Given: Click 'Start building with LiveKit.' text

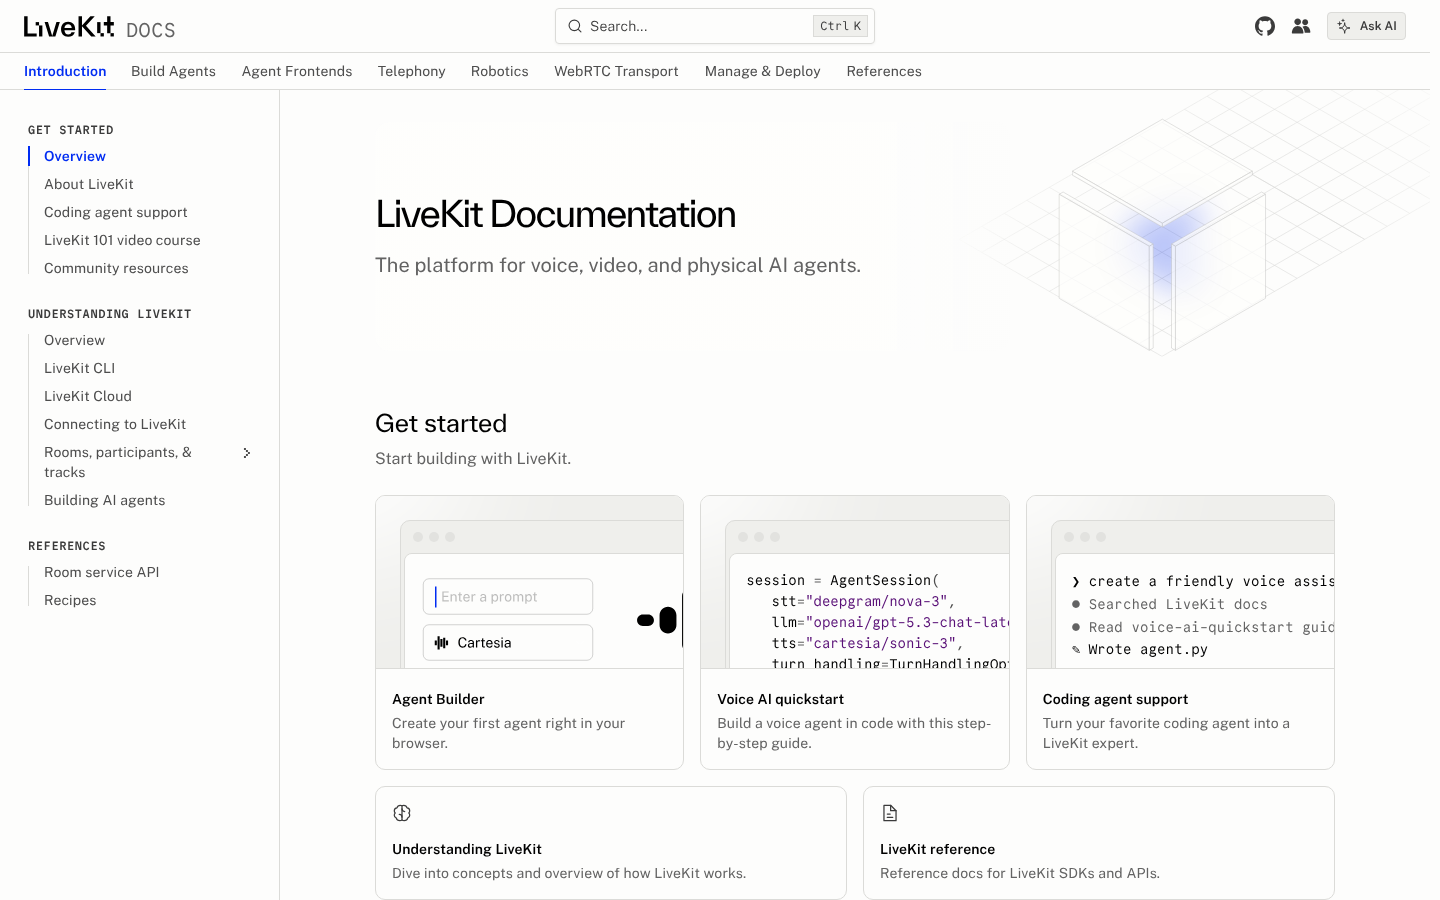Looking at the screenshot, I should click(x=473, y=458).
